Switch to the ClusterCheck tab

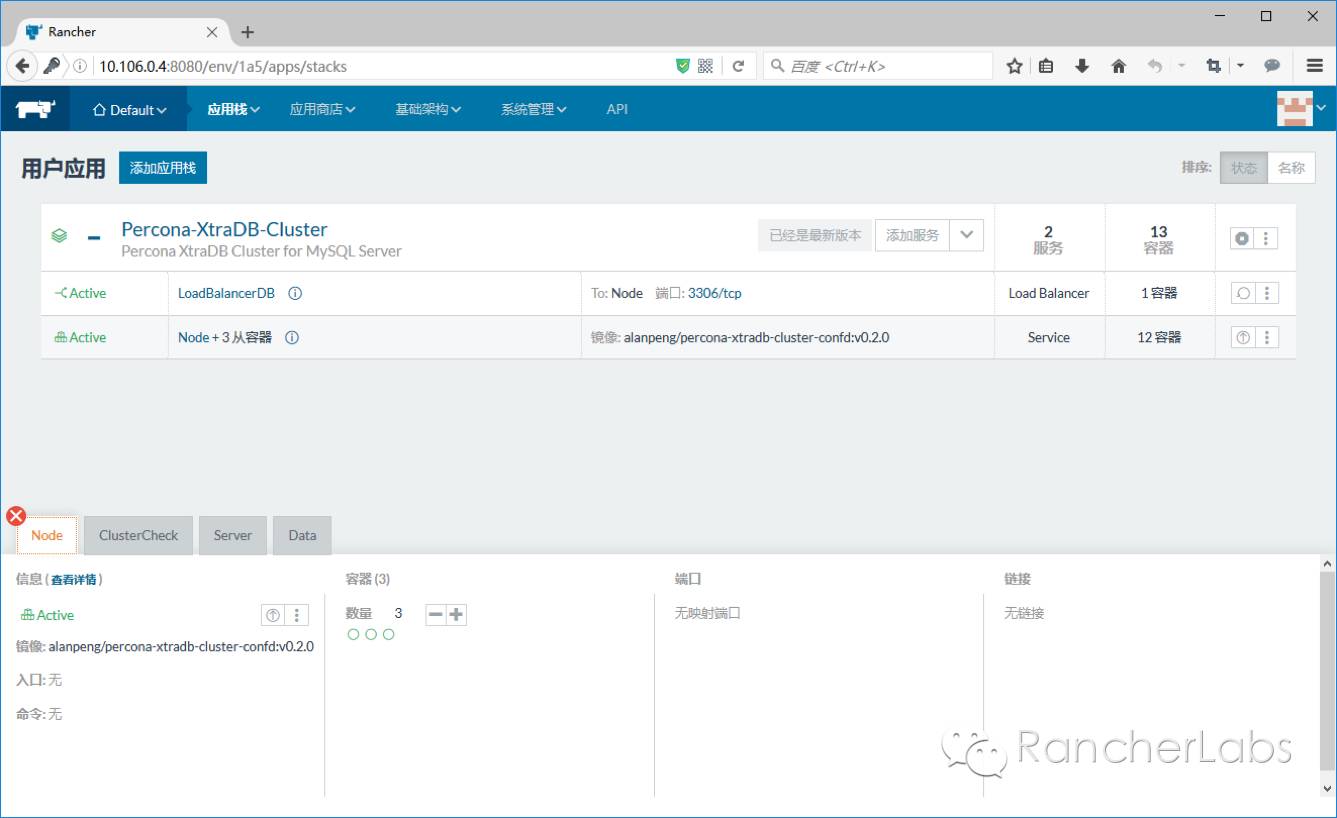(x=138, y=535)
